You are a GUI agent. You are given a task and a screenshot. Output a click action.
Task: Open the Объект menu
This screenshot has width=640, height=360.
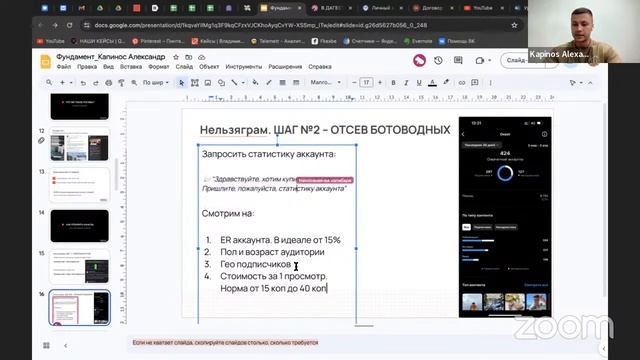point(209,67)
